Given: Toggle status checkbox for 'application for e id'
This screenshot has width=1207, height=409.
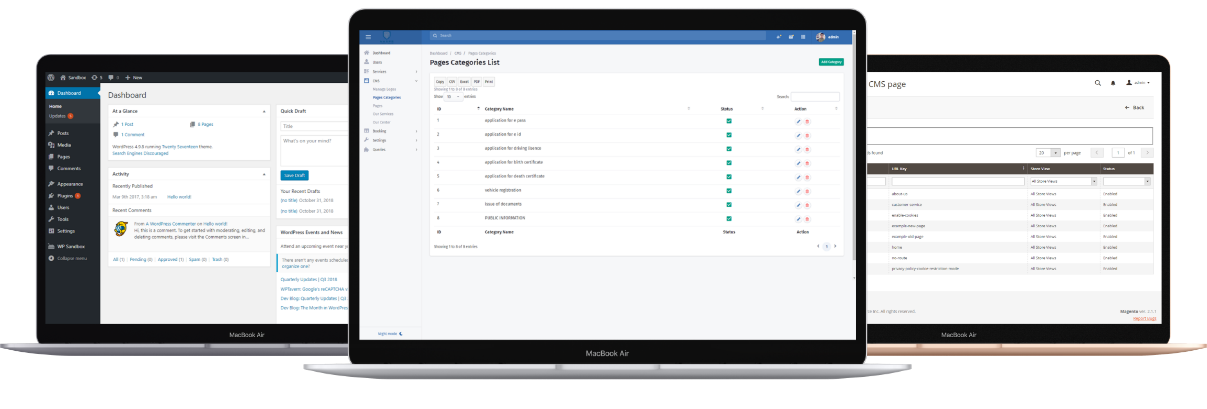Looking at the screenshot, I should coord(729,134).
